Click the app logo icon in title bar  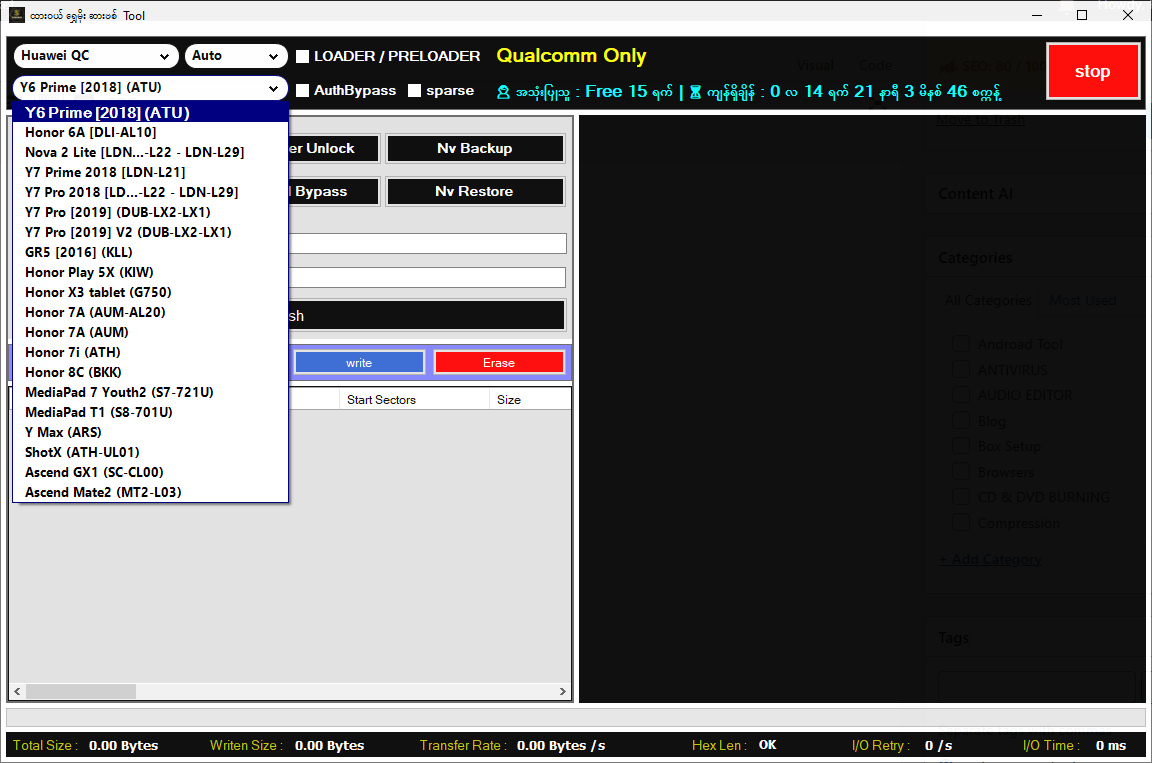(16, 15)
